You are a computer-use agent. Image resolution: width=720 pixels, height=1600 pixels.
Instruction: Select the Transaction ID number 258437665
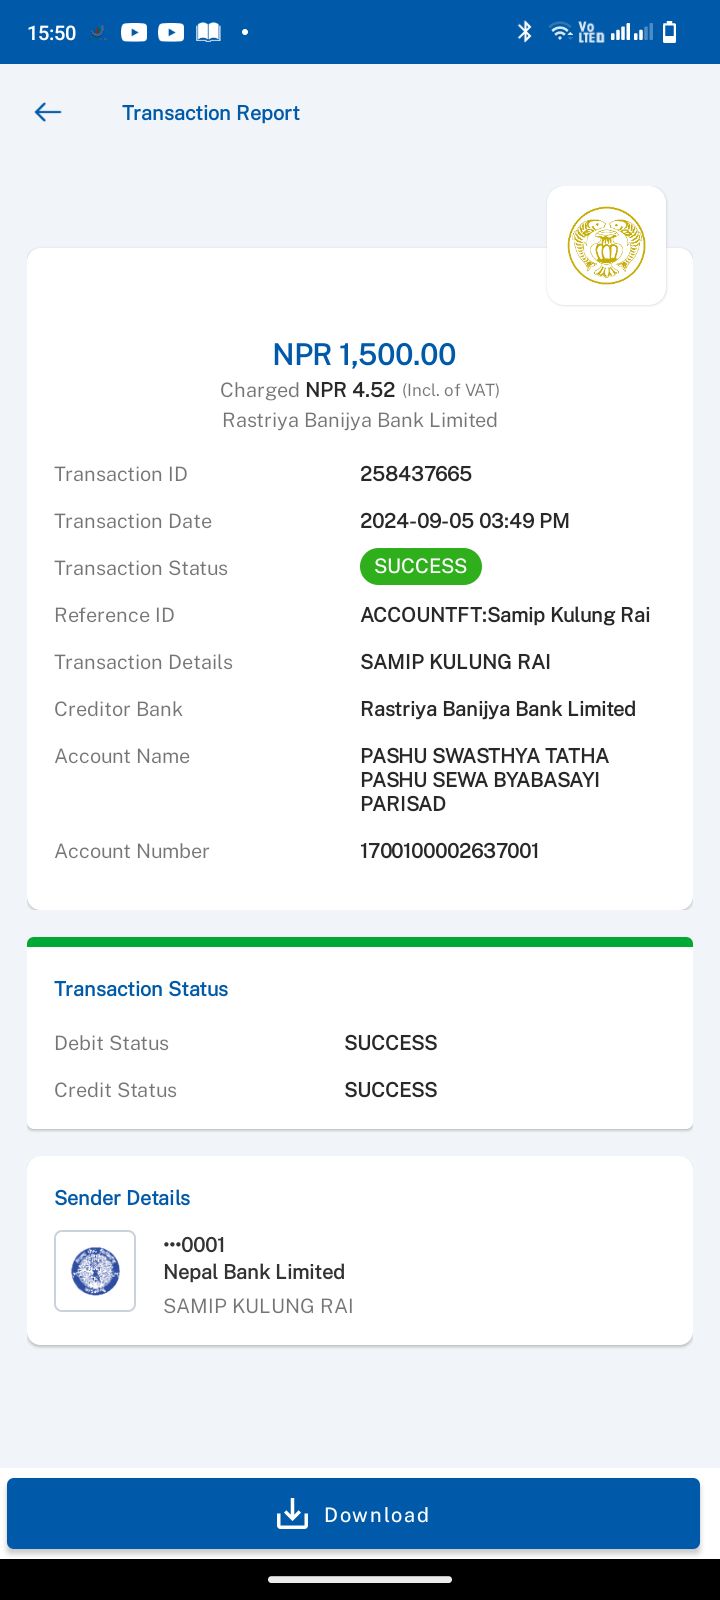pyautogui.click(x=416, y=474)
